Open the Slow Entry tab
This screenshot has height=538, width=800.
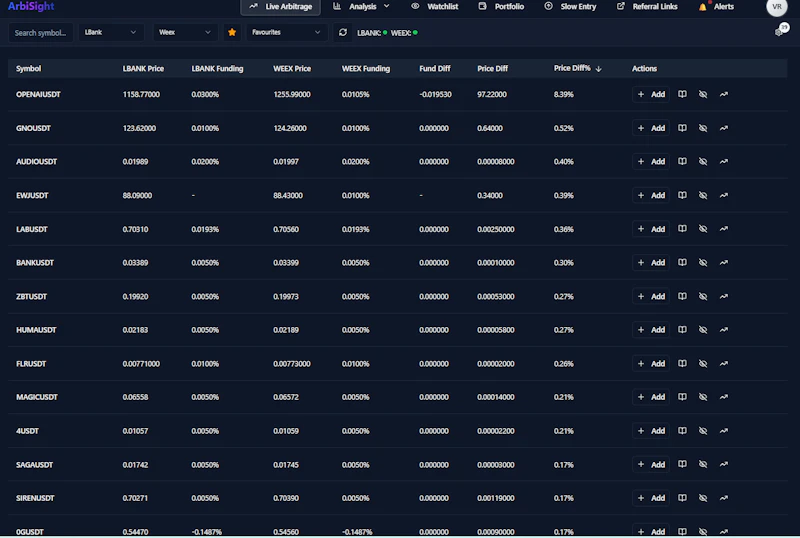pos(570,7)
